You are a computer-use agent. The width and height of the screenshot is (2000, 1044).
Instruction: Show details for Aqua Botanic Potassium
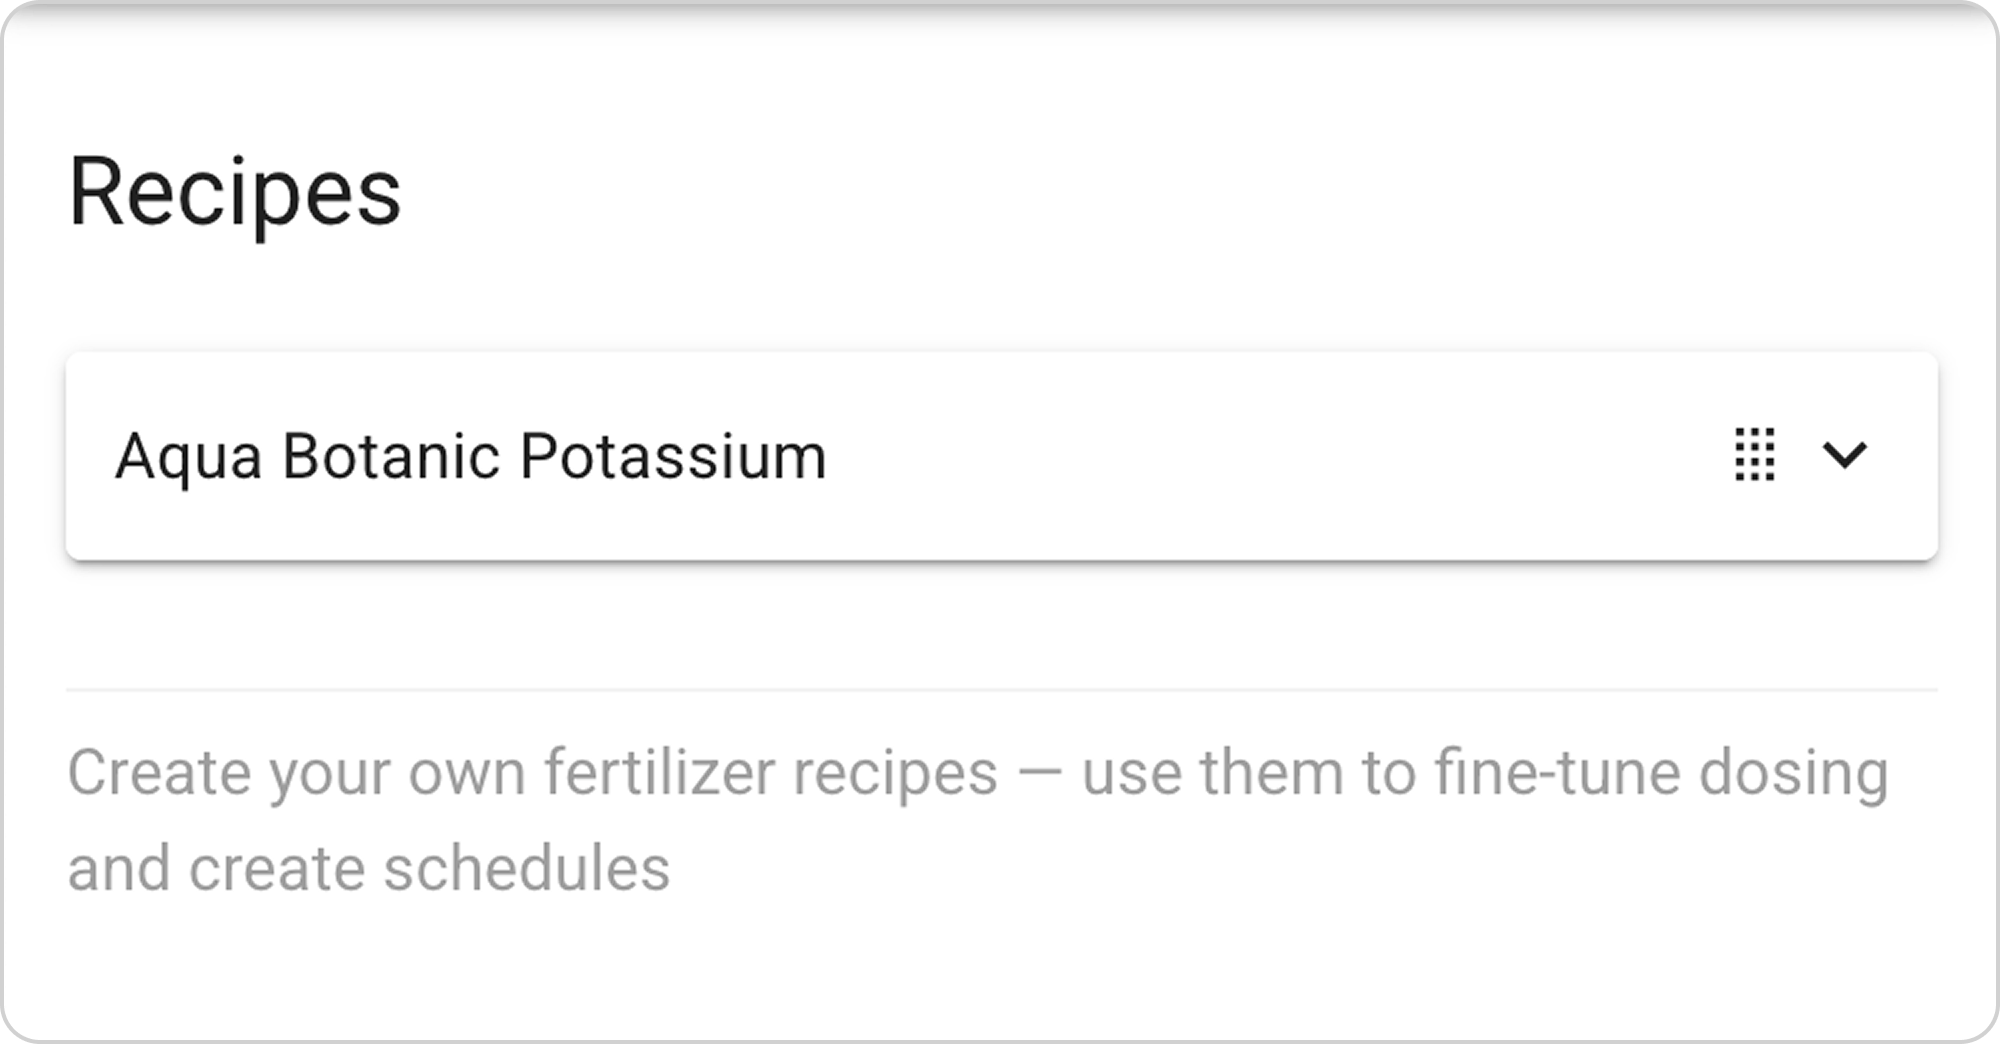click(1844, 455)
